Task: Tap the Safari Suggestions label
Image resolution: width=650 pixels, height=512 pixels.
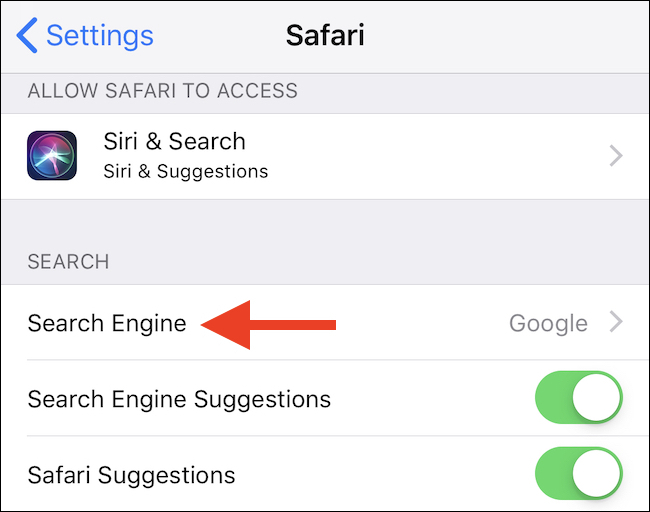Action: pos(131,475)
